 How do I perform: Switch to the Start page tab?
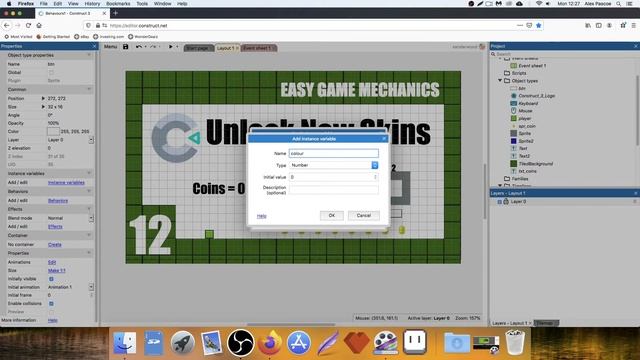click(198, 48)
